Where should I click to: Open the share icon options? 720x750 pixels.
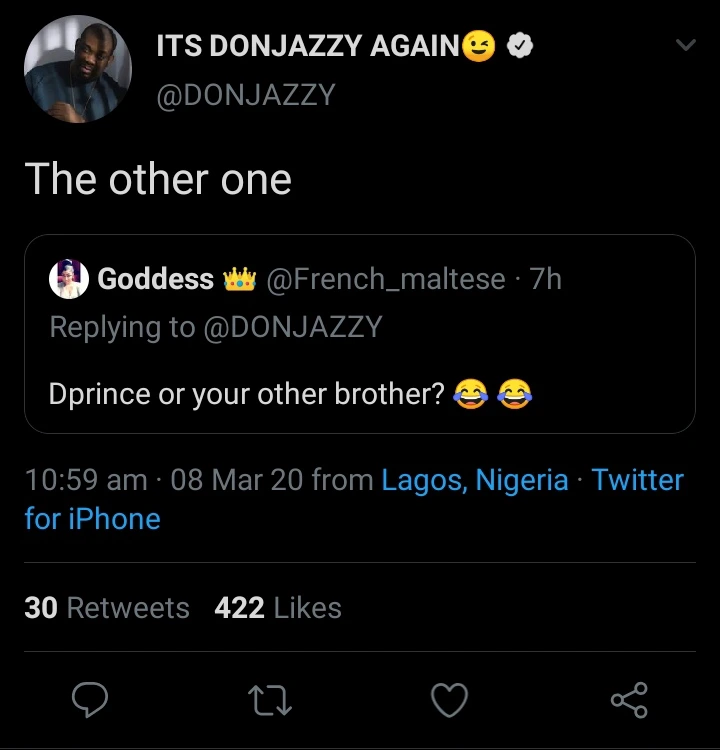pos(629,700)
